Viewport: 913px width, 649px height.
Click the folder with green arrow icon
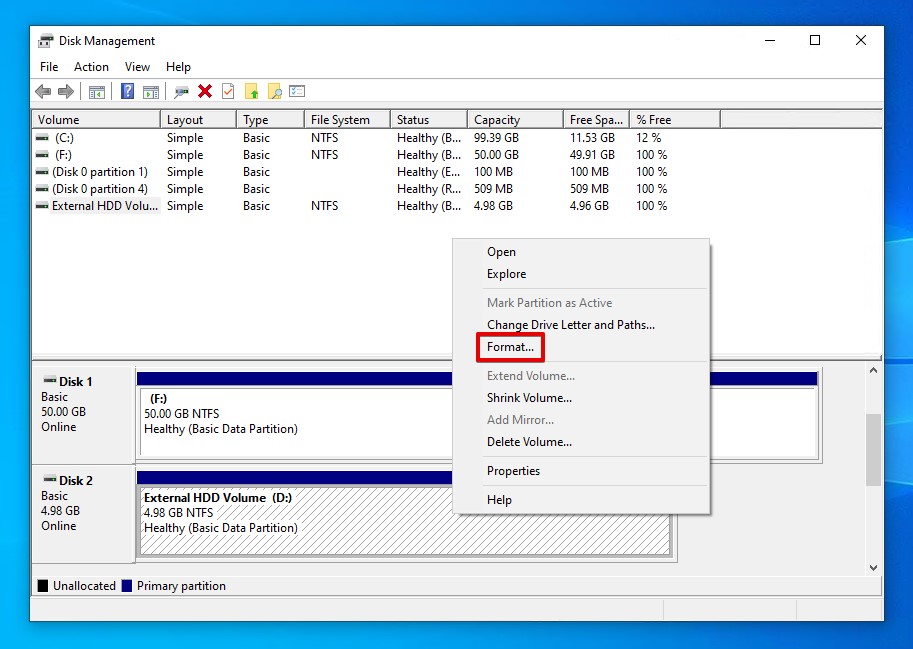point(252,92)
